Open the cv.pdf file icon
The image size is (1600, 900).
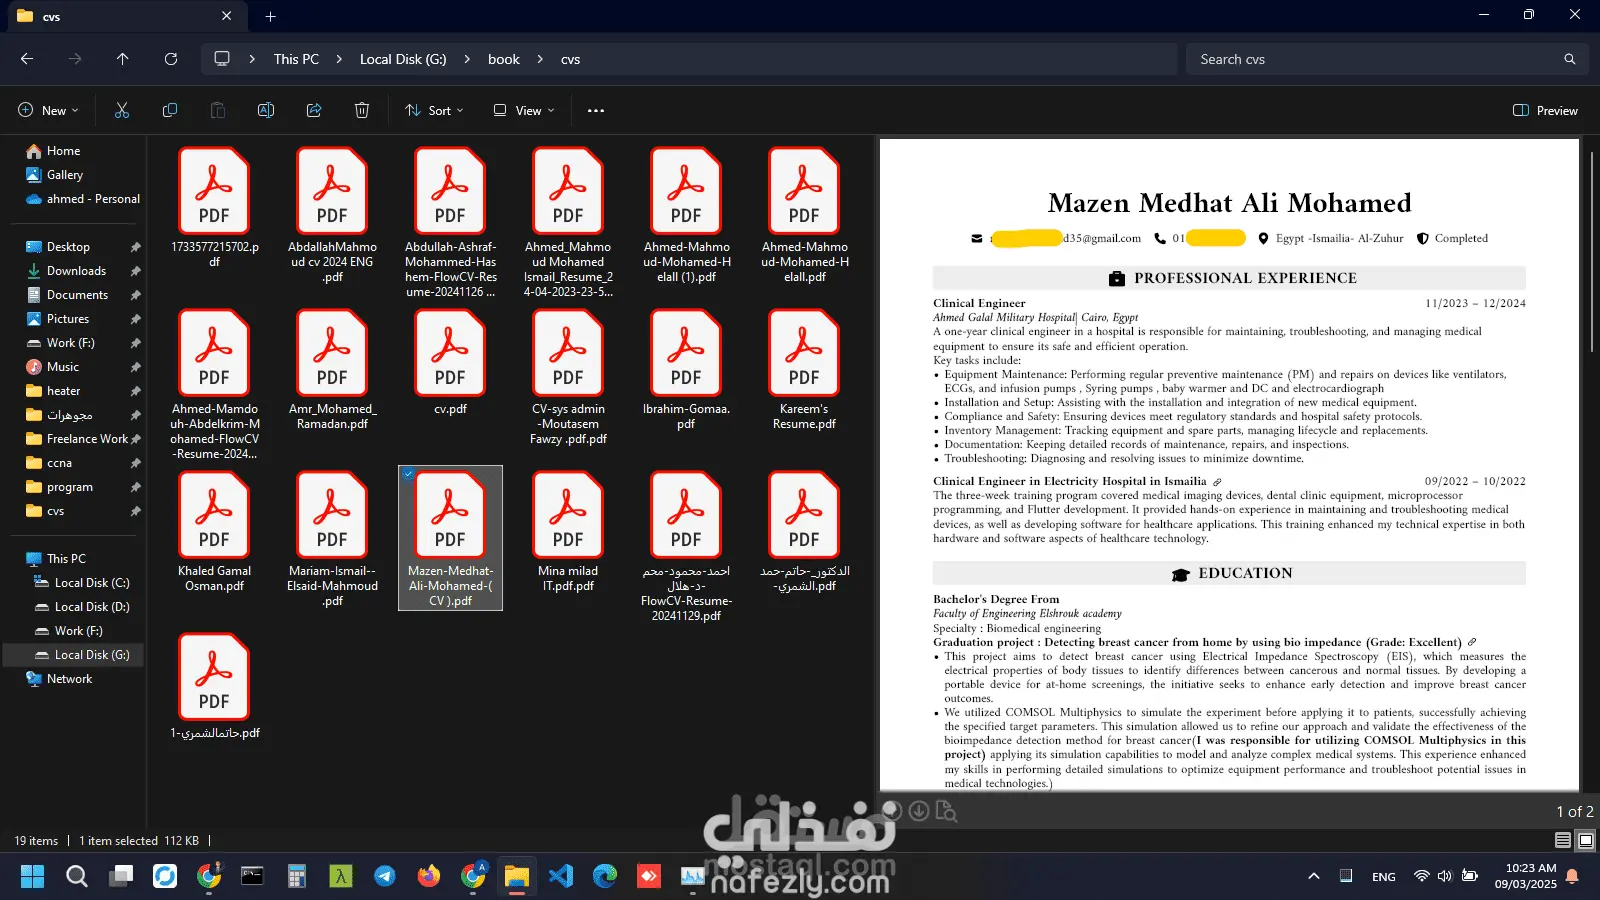[x=450, y=352]
